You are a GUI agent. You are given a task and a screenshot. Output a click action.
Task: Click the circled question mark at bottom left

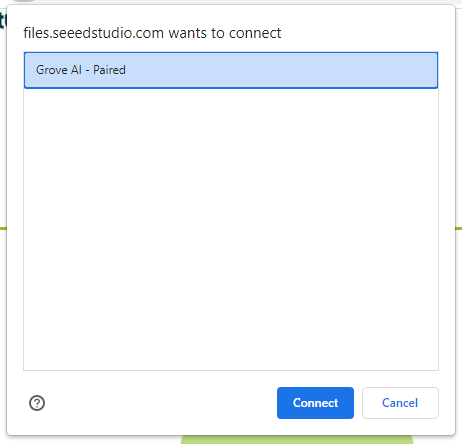pos(37,403)
